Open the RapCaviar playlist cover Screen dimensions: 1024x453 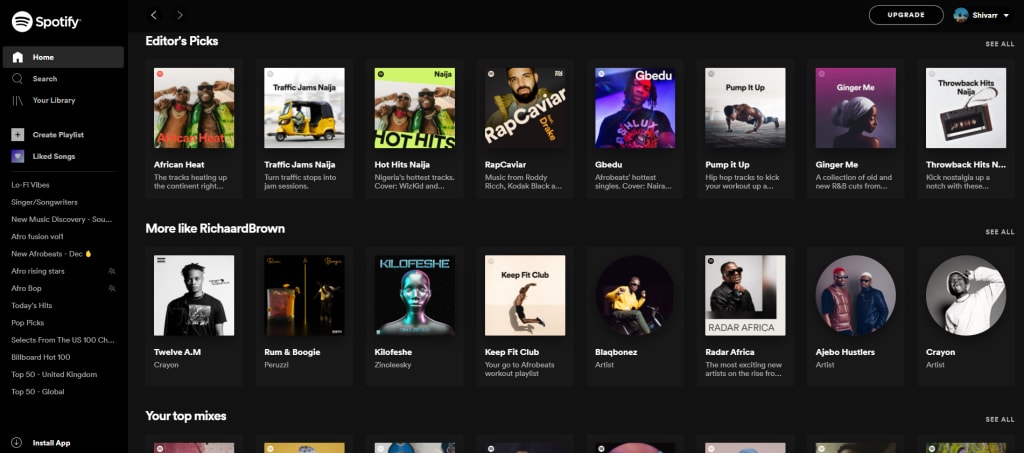pos(525,108)
